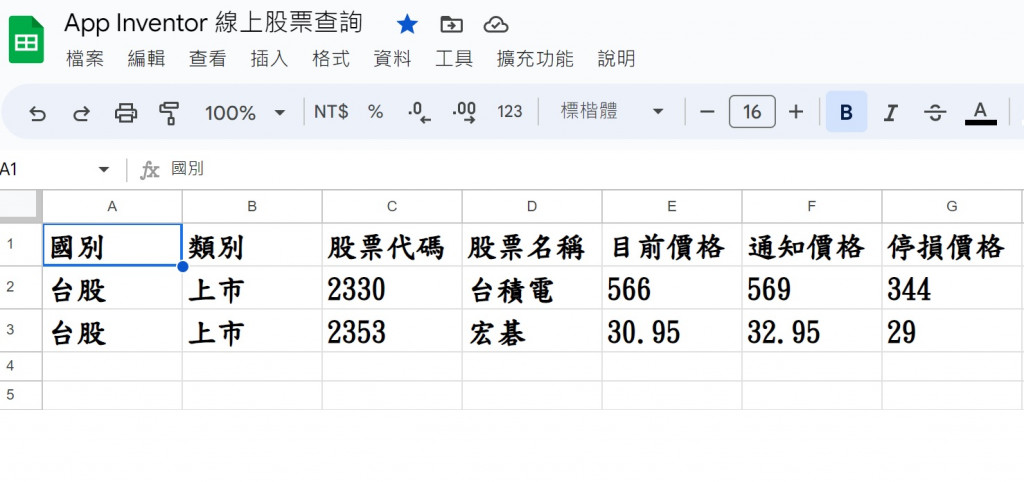The height and width of the screenshot is (482, 1024).
Task: Decrease font size with minus button
Action: (707, 112)
